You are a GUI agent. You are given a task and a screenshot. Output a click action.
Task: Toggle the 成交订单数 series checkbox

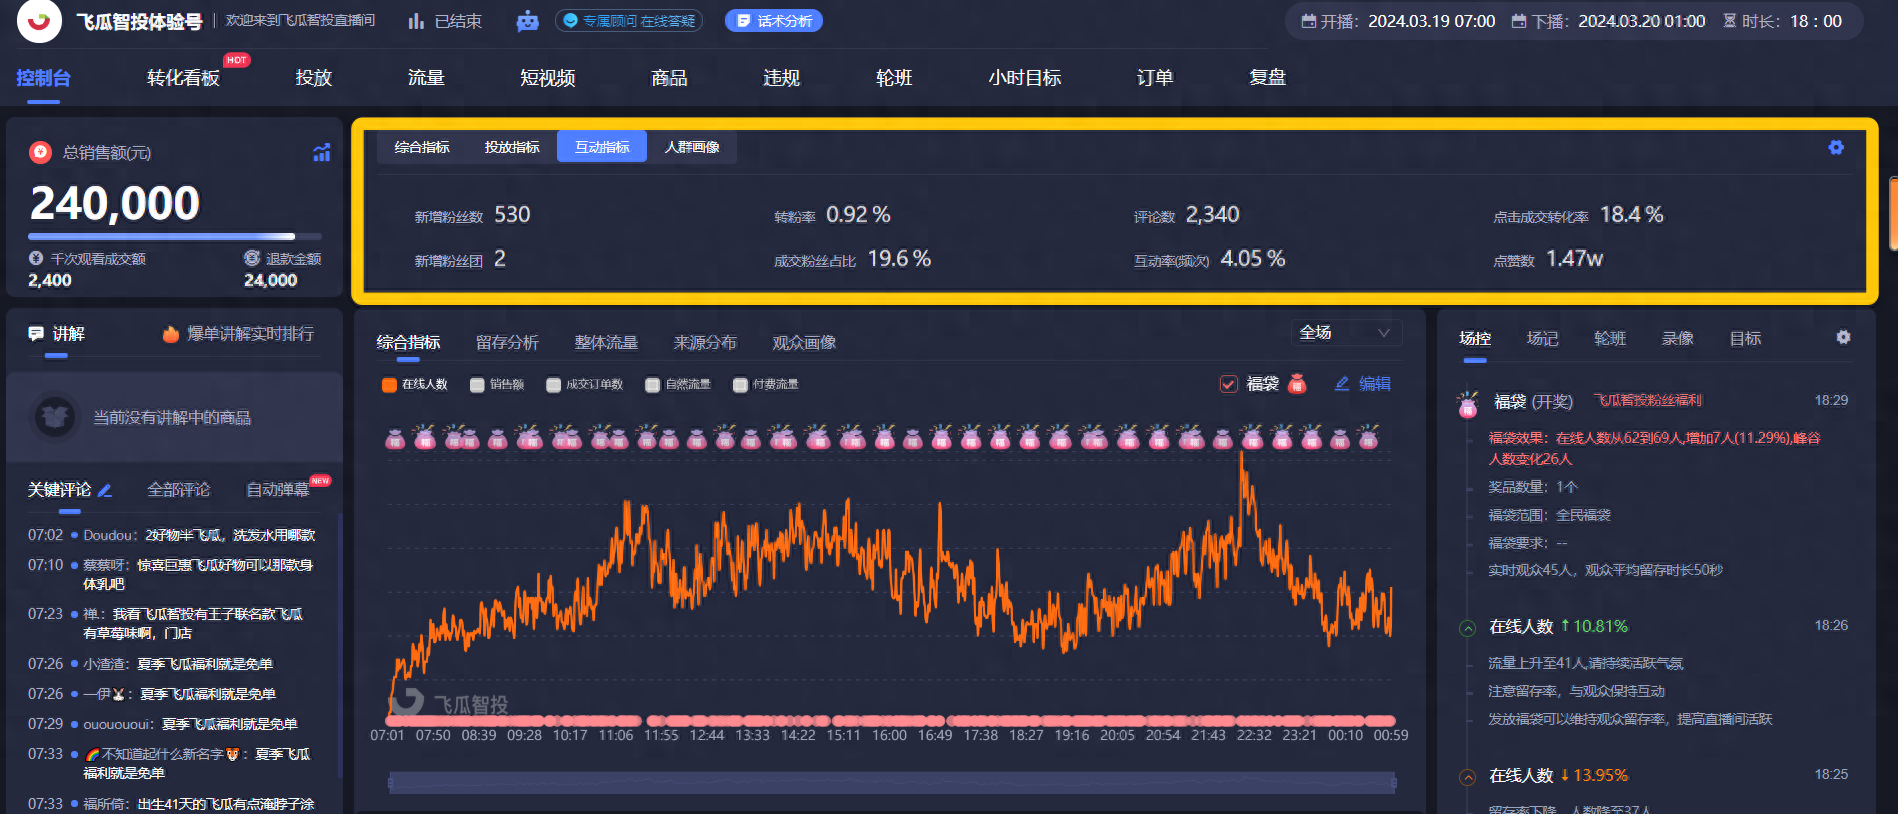tap(553, 385)
